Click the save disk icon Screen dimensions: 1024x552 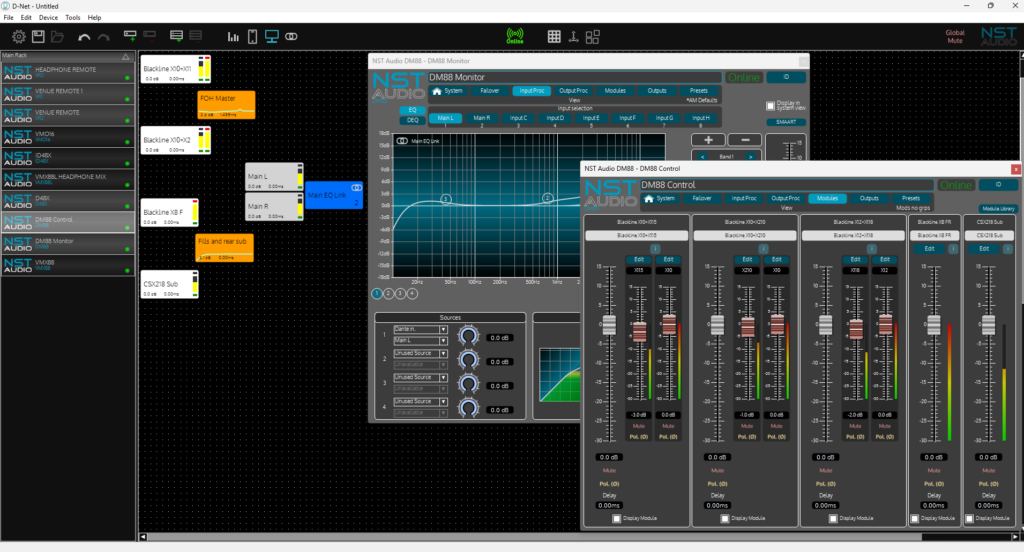[x=38, y=37]
